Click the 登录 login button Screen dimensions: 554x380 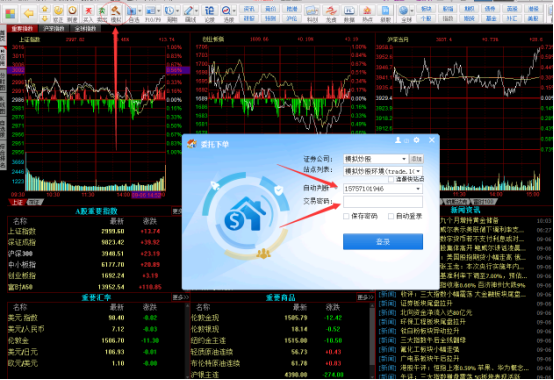tap(383, 242)
